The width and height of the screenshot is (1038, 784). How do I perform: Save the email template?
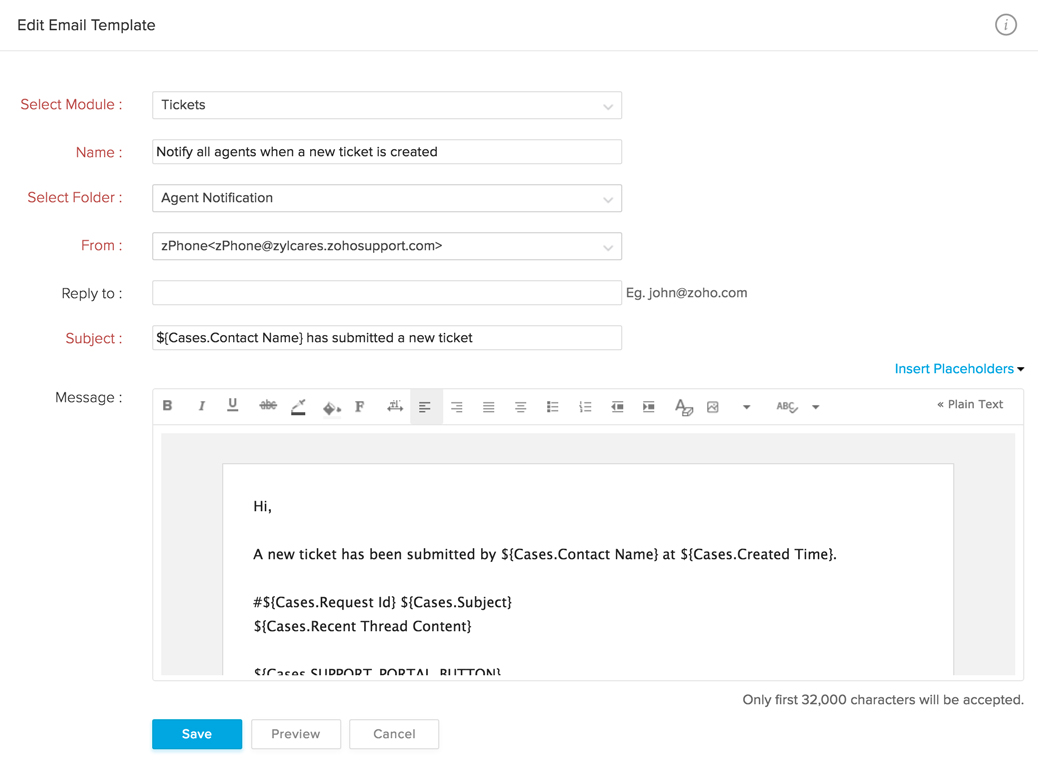click(197, 734)
